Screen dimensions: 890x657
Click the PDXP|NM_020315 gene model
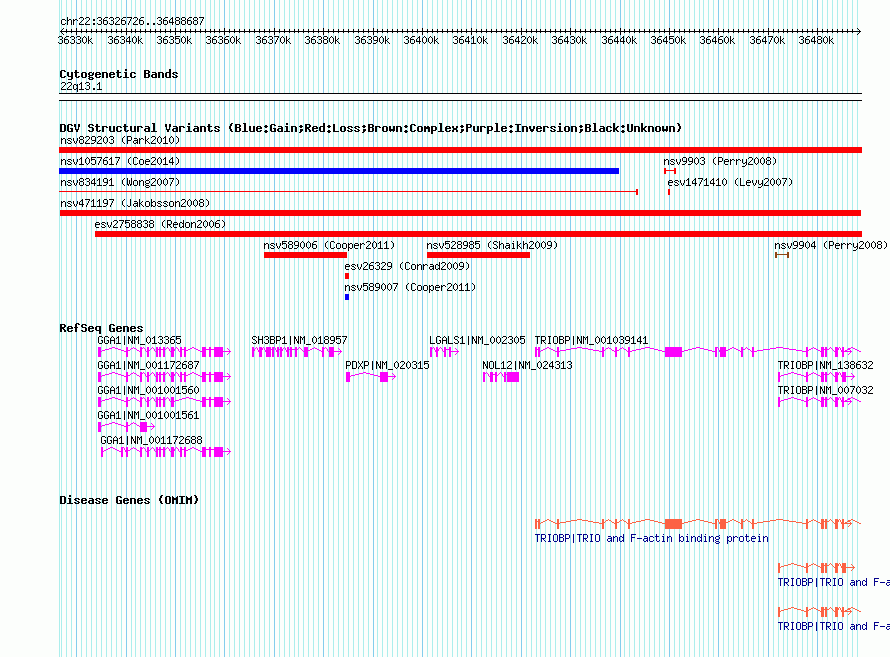pyautogui.click(x=371, y=377)
